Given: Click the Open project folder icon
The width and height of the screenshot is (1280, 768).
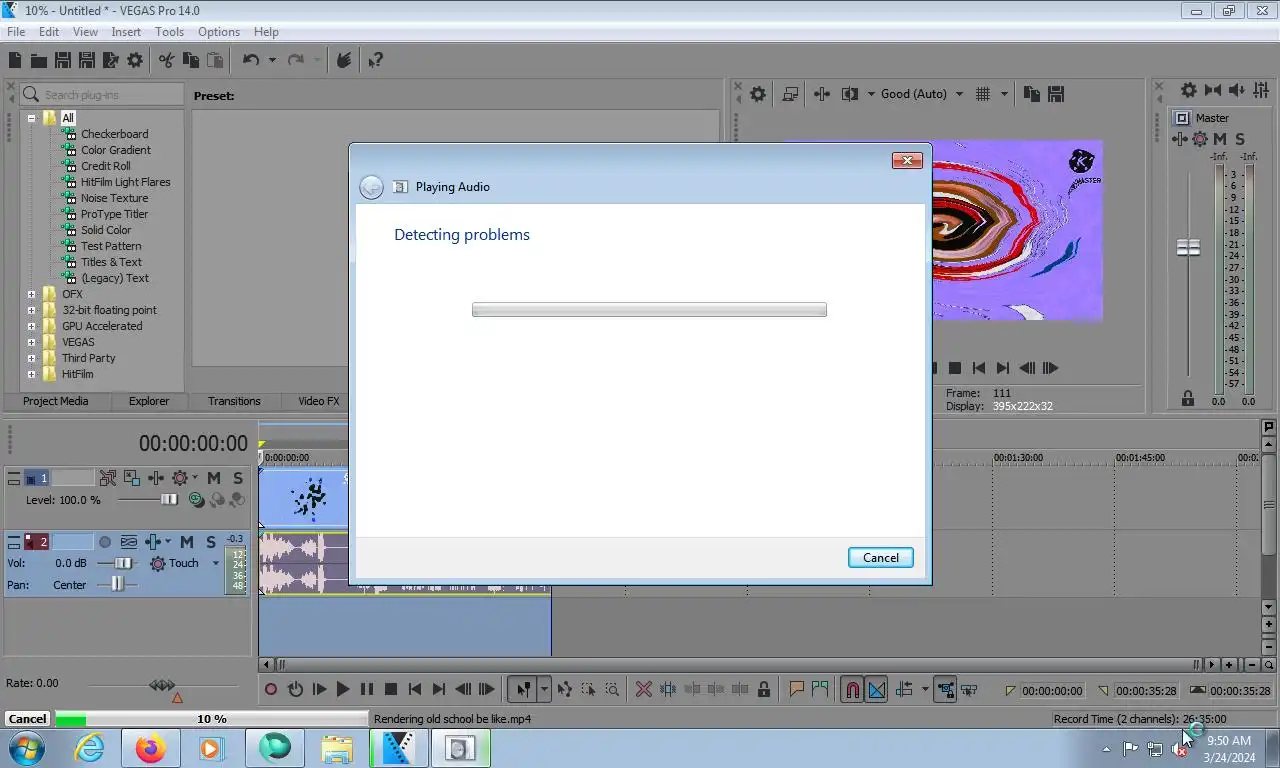Looking at the screenshot, I should 39,60.
